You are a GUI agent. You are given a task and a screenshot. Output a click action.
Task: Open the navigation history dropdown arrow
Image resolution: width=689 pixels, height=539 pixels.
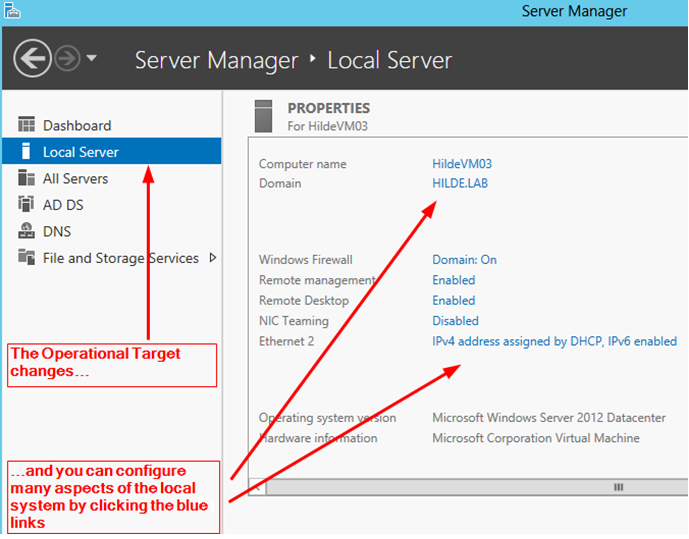coord(91,58)
